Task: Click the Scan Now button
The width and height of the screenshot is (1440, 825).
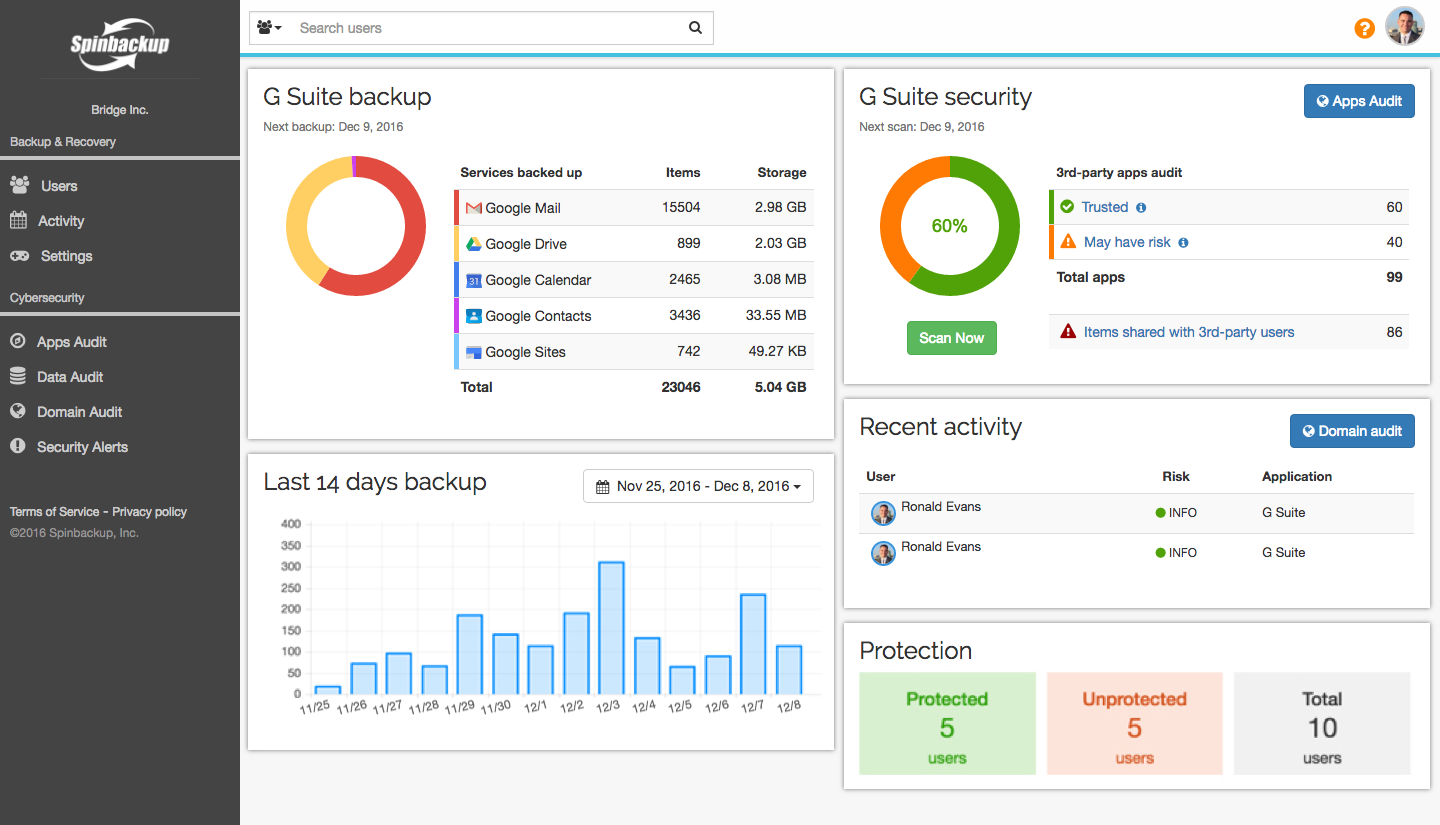Action: tap(952, 338)
